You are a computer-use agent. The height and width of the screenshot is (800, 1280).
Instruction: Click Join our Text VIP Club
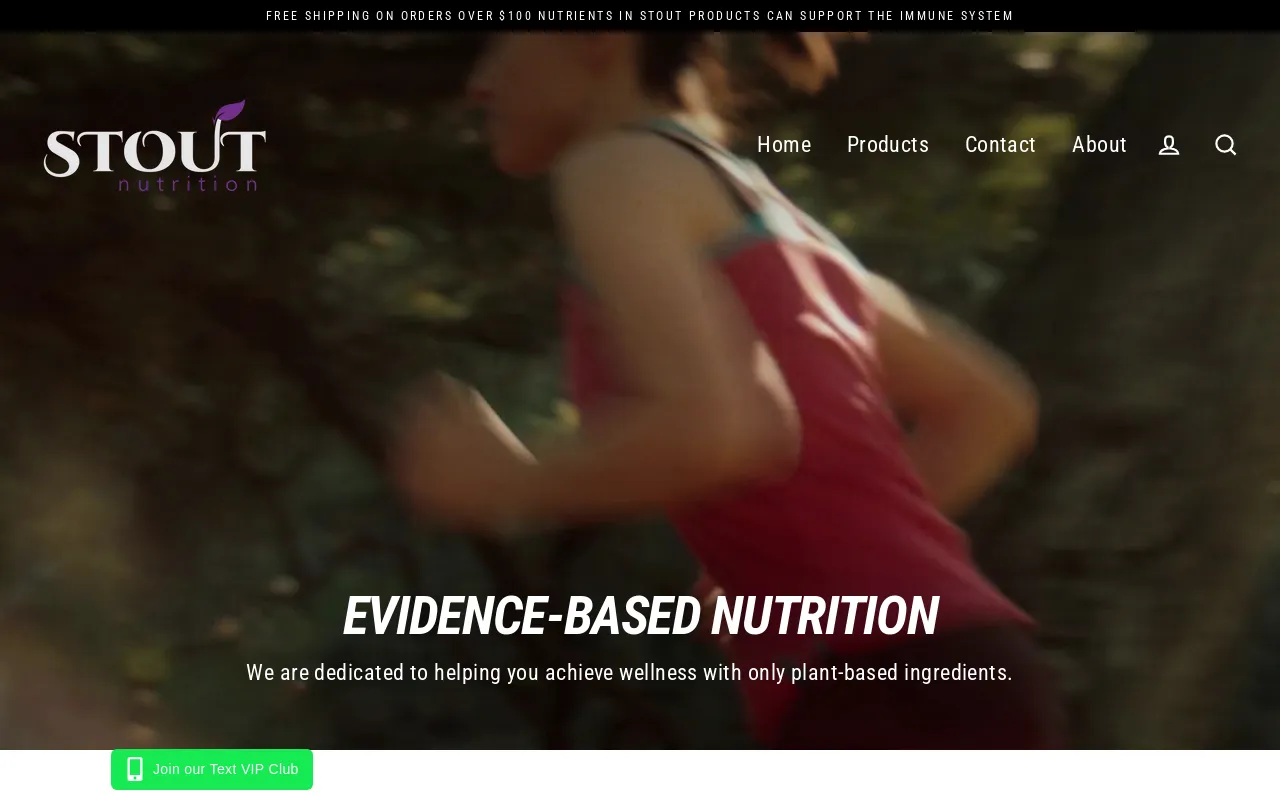pyautogui.click(x=212, y=769)
